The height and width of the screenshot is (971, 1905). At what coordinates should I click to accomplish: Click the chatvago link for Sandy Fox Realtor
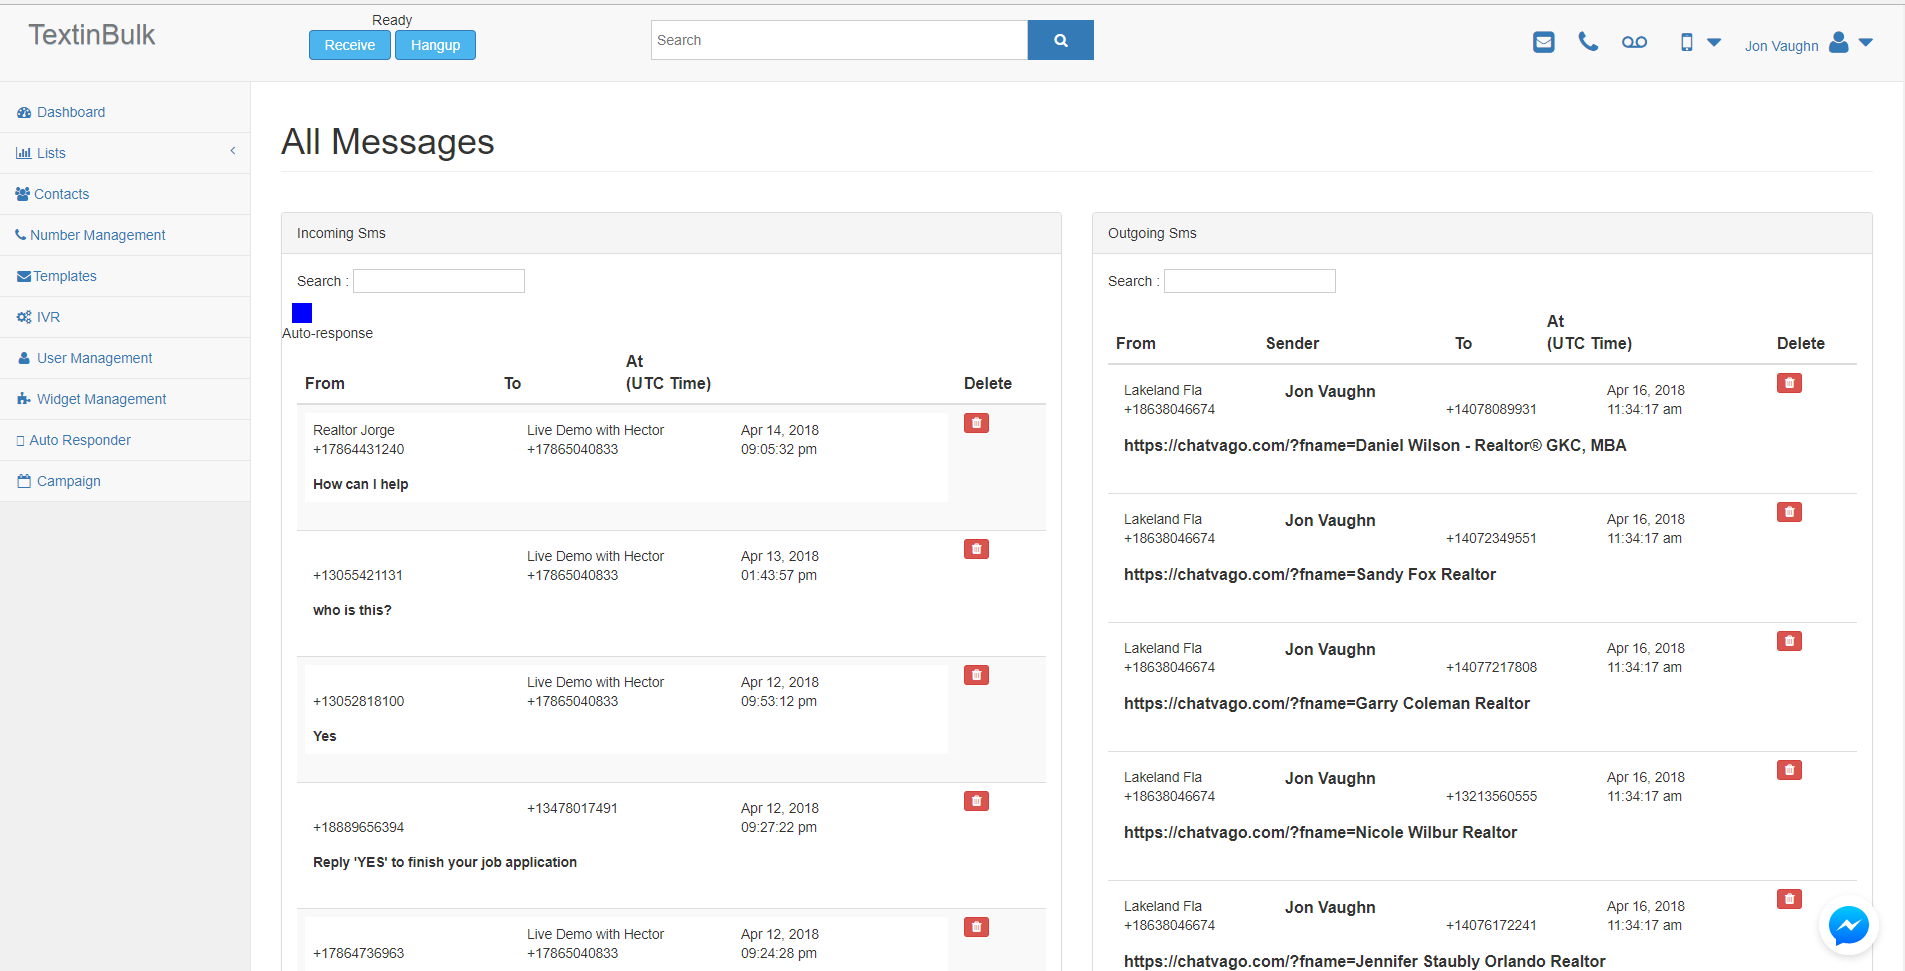(x=1310, y=574)
